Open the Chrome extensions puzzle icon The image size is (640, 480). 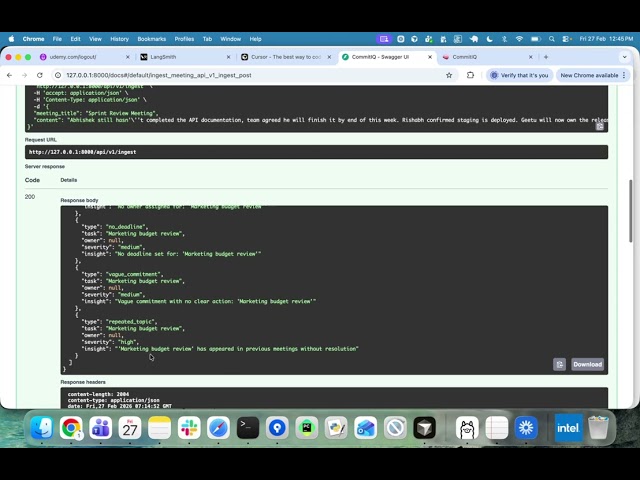[x=470, y=75]
